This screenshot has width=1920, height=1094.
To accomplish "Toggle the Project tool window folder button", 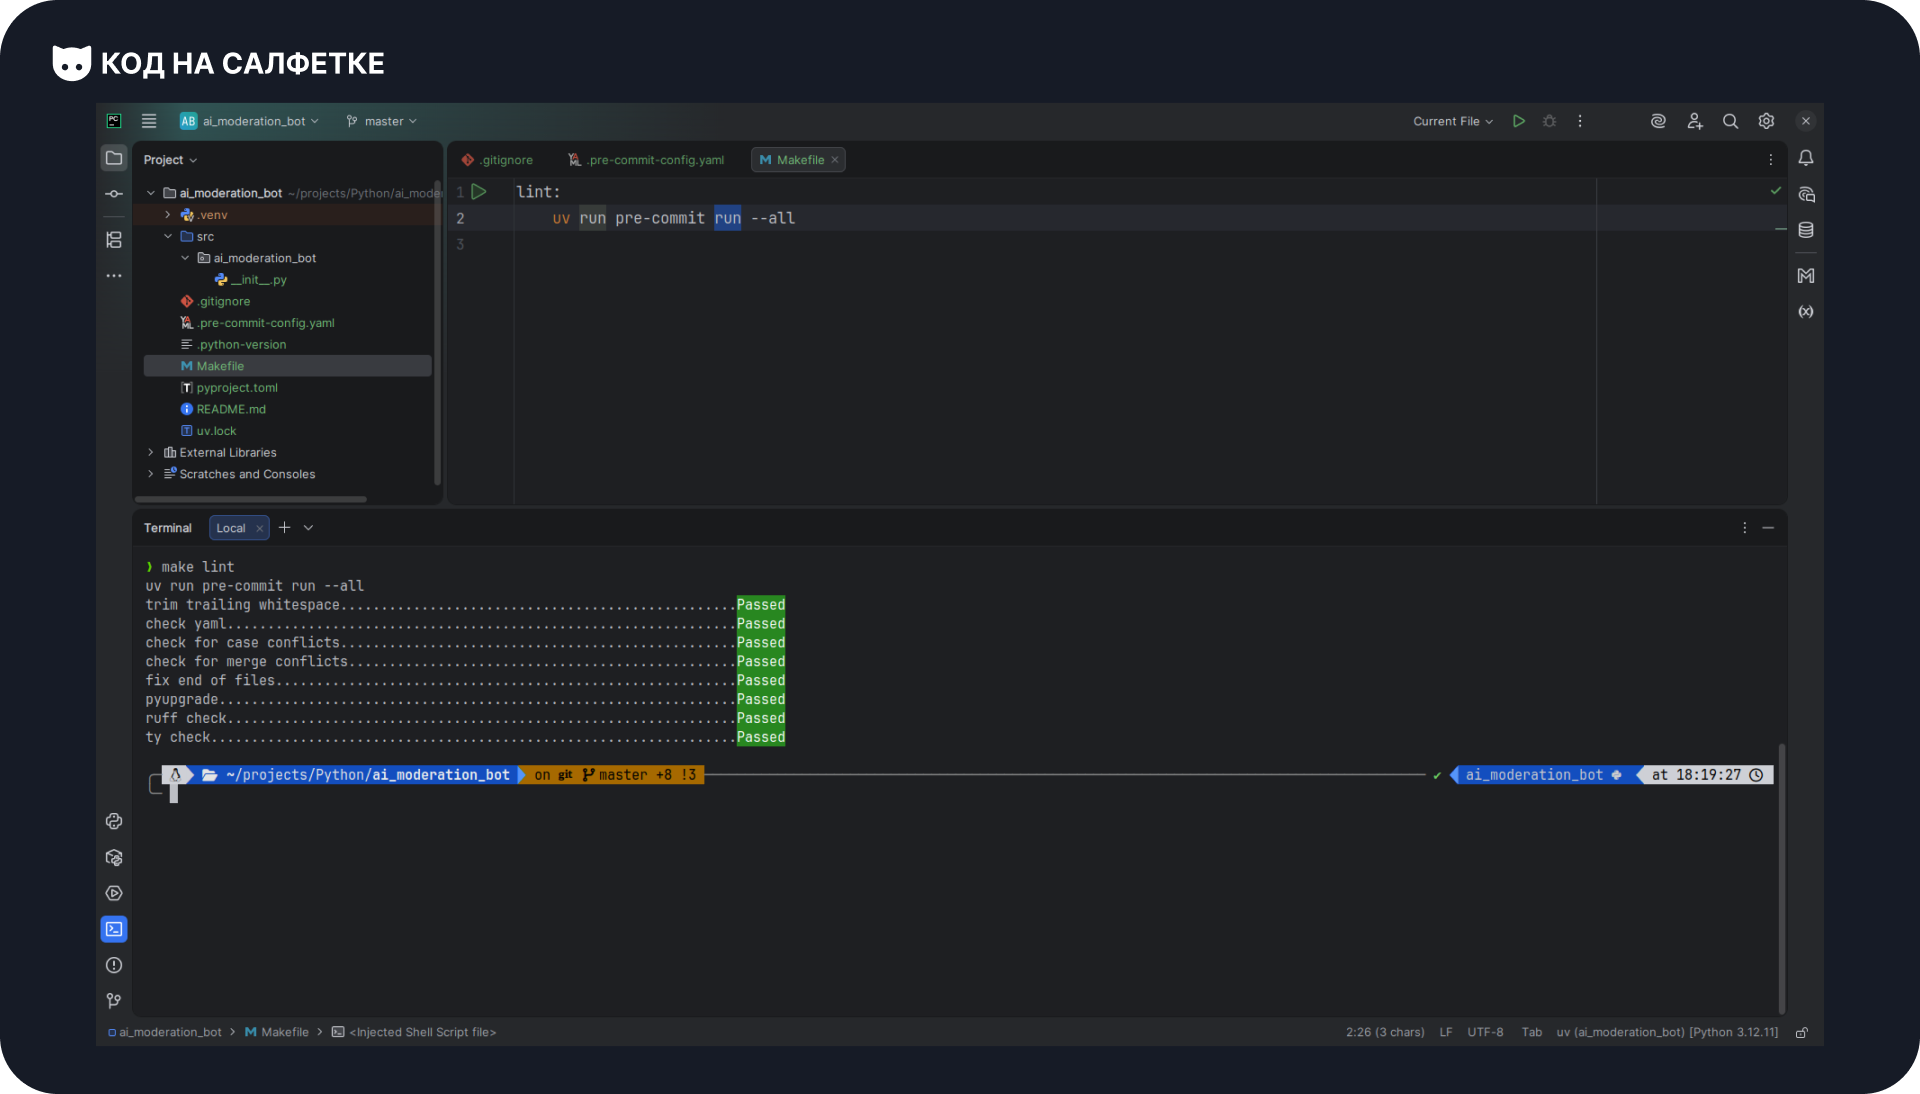I will coord(114,158).
